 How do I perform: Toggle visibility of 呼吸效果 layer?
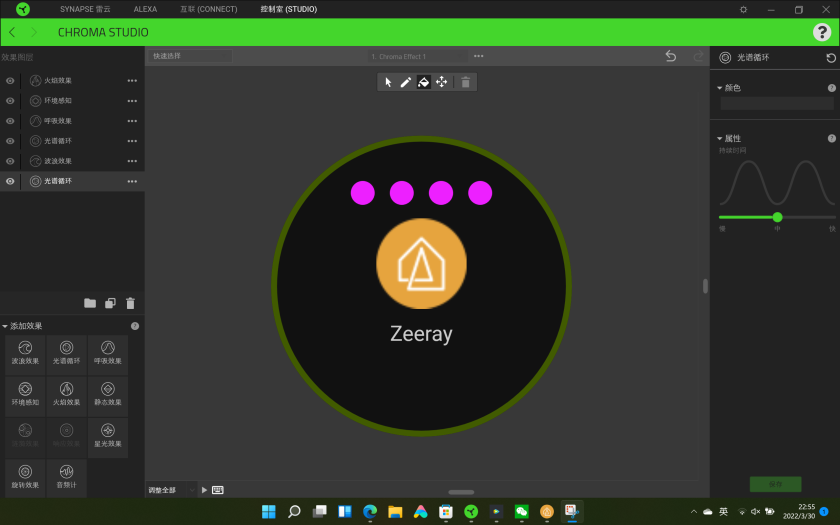(10, 121)
